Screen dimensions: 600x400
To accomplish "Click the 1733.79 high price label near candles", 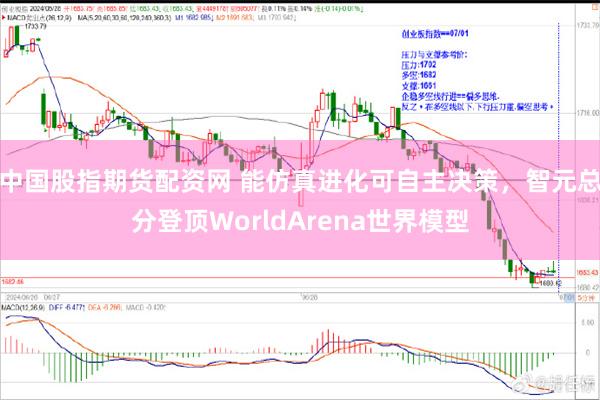I will (35, 26).
